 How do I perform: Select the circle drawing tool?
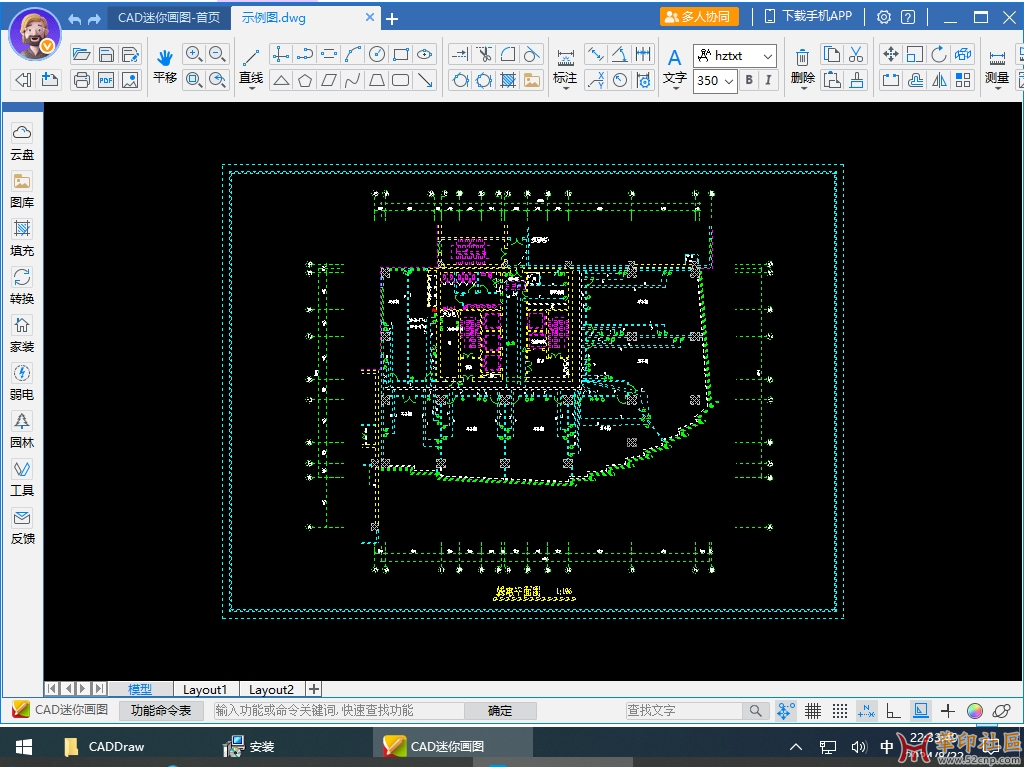coord(377,54)
